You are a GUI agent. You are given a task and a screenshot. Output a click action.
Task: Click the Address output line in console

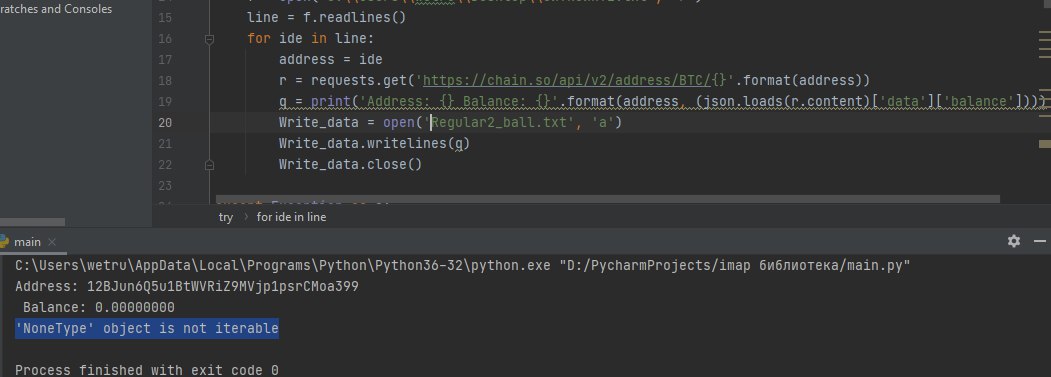click(x=186, y=287)
